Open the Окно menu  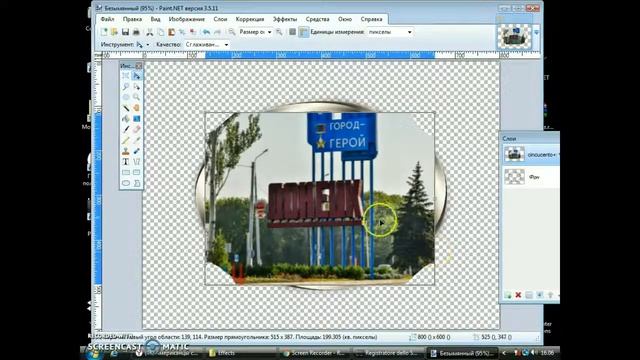(x=345, y=19)
